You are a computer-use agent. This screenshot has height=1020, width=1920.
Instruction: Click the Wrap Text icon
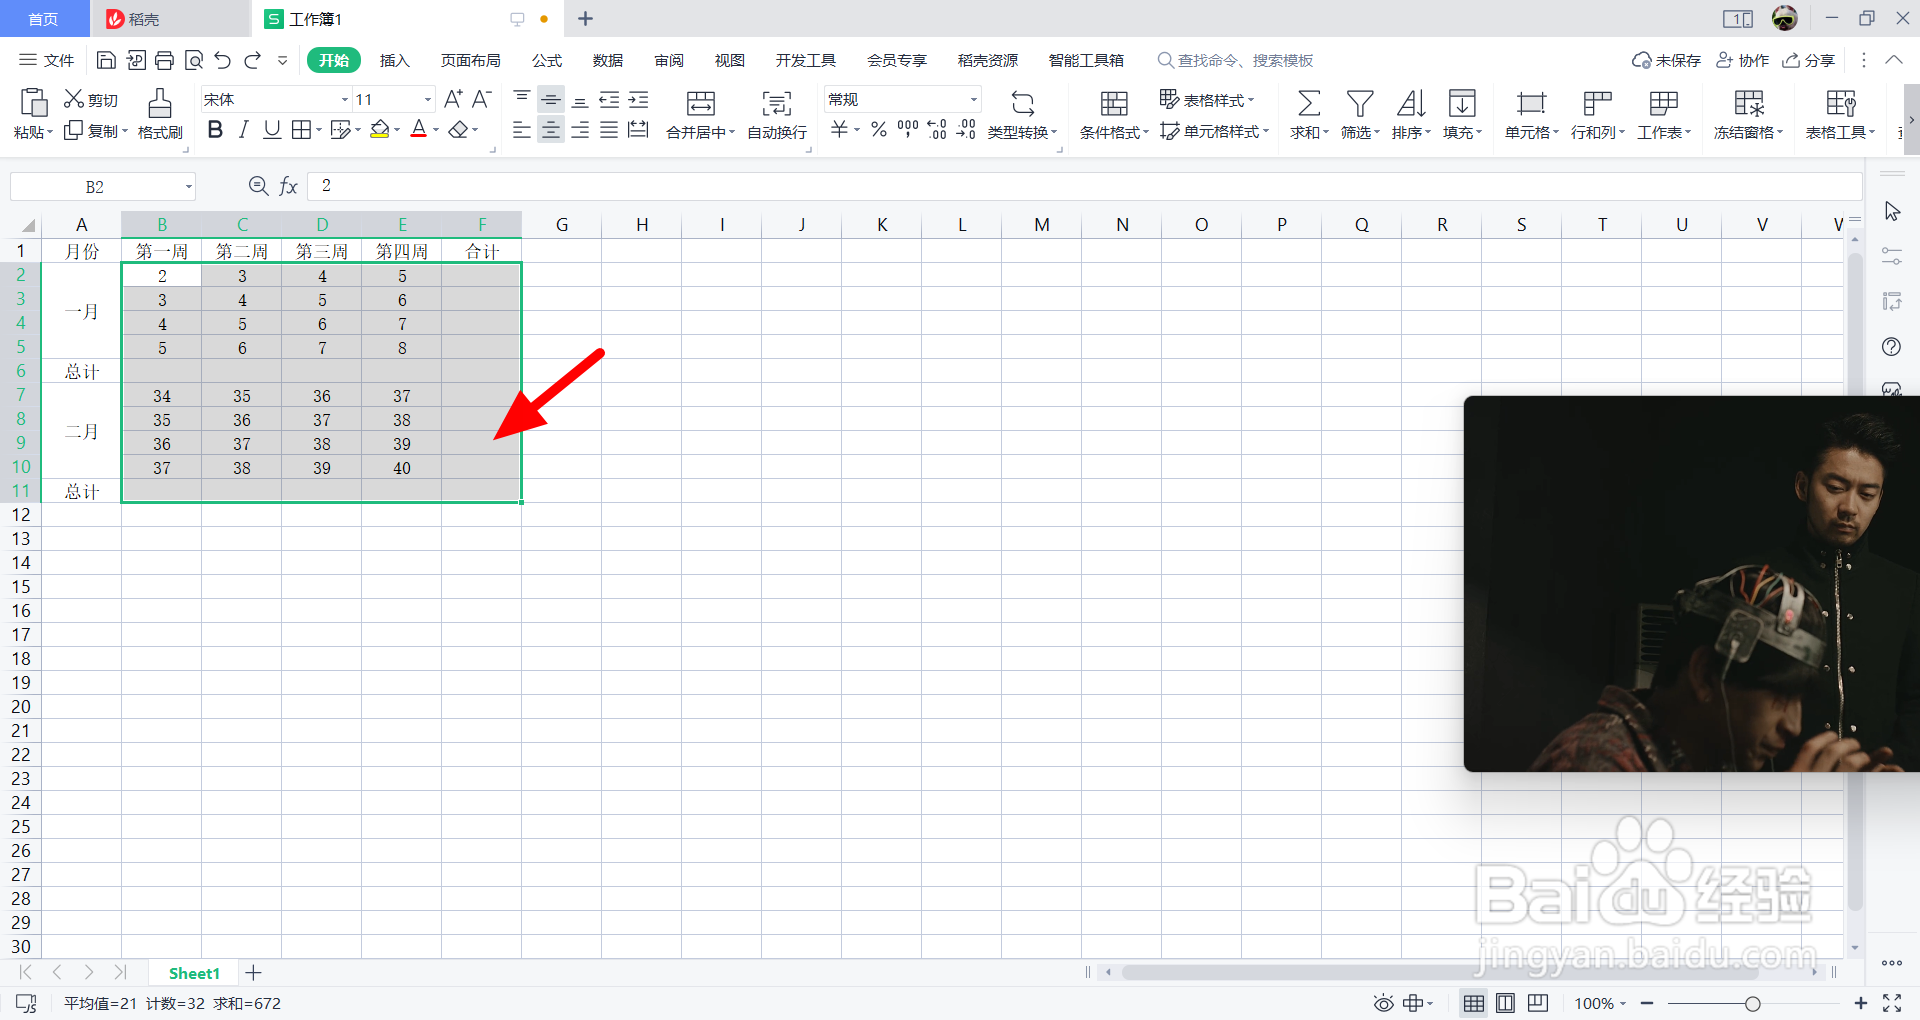point(777,103)
